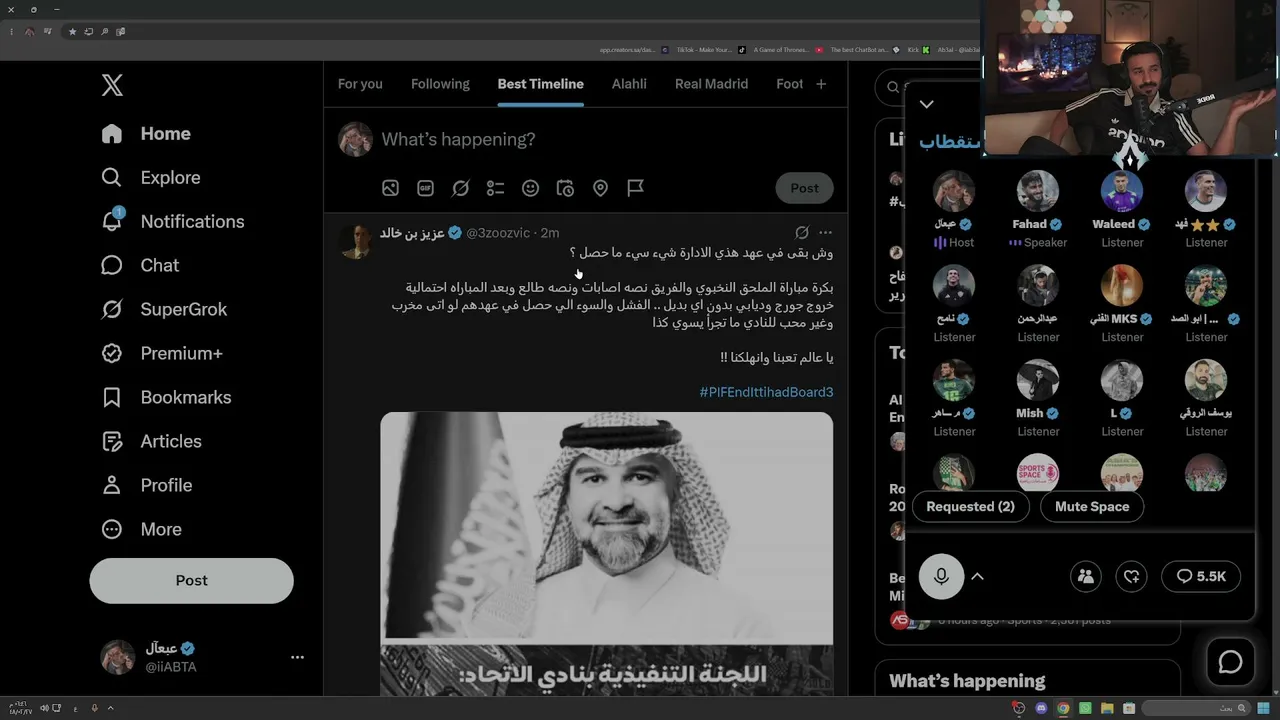
Task: Open Discord from the taskbar
Action: 1041,709
